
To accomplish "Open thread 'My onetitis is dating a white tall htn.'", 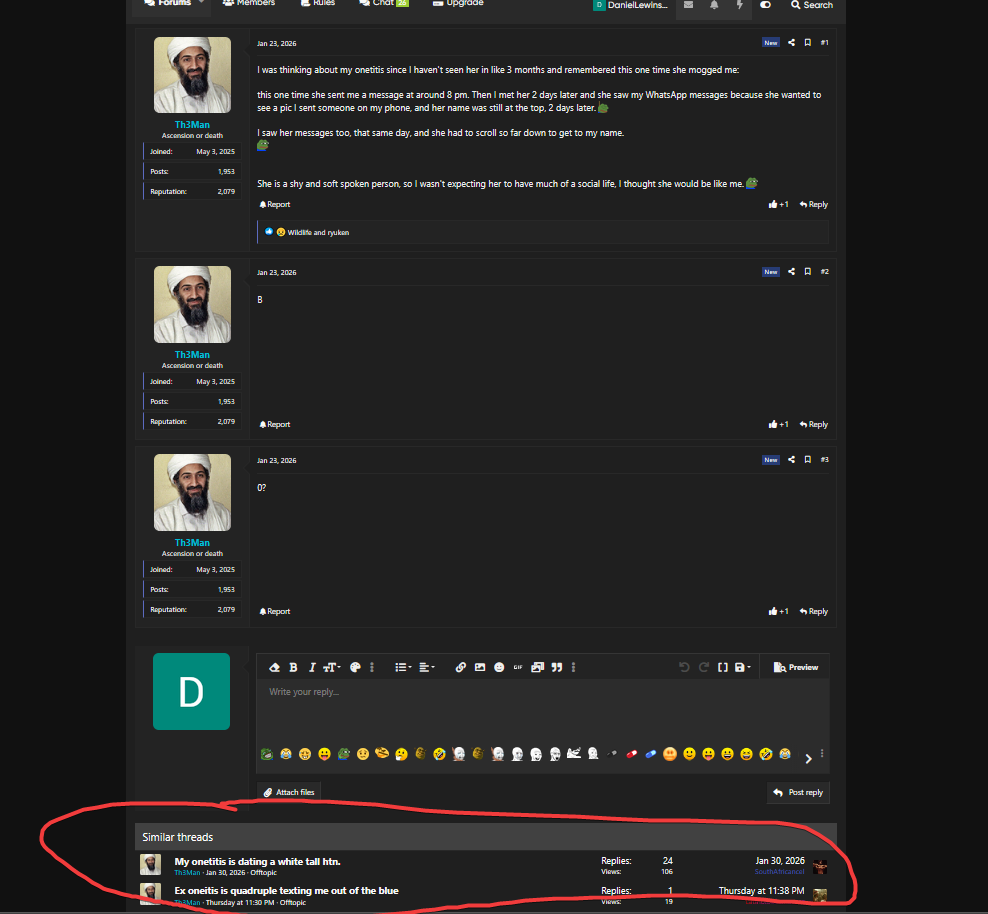I will pyautogui.click(x=257, y=861).
